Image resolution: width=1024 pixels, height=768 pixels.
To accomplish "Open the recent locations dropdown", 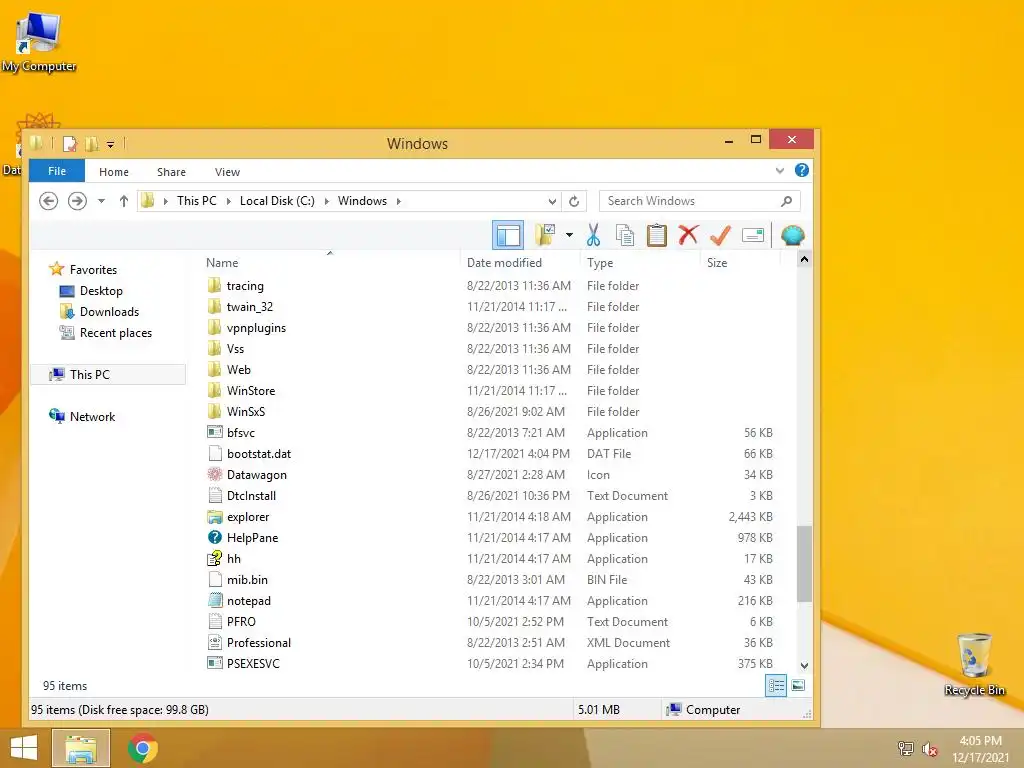I will point(101,201).
